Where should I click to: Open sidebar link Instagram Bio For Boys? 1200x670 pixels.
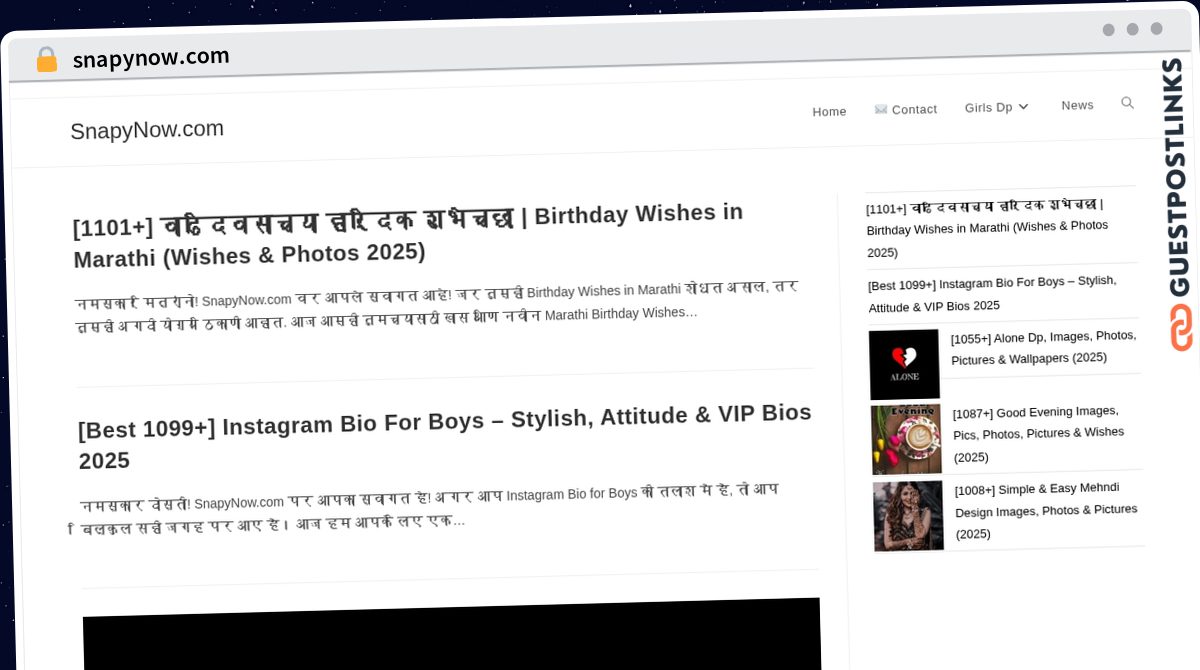tap(992, 293)
